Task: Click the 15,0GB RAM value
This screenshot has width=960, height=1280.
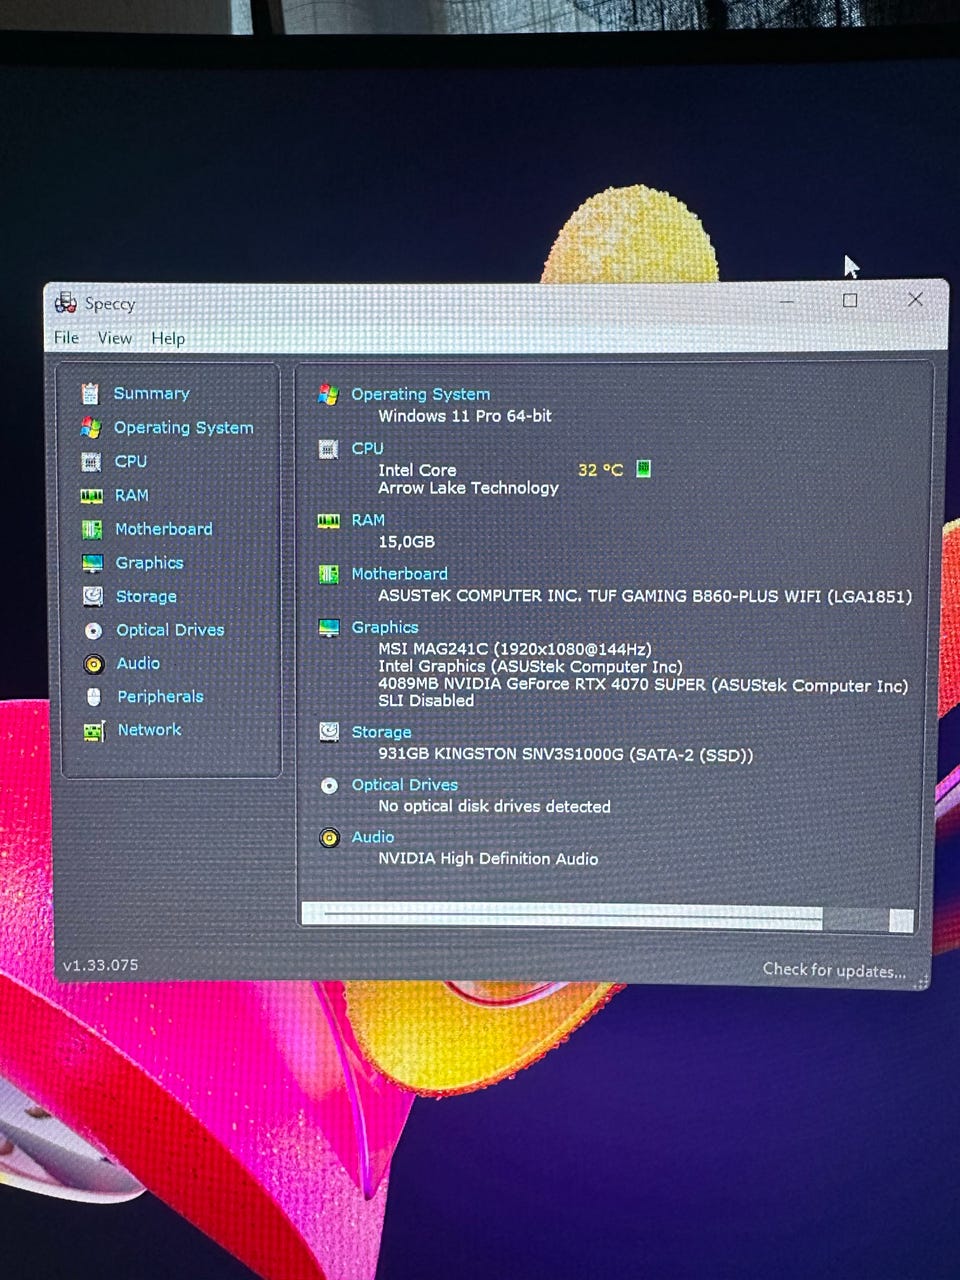Action: (406, 542)
